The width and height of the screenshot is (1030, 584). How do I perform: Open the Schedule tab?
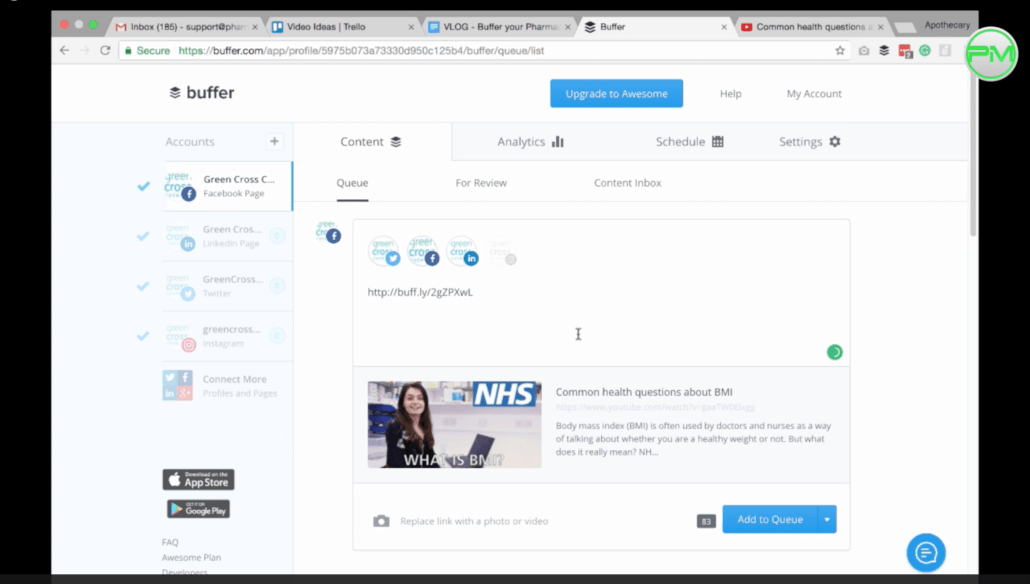click(x=689, y=141)
